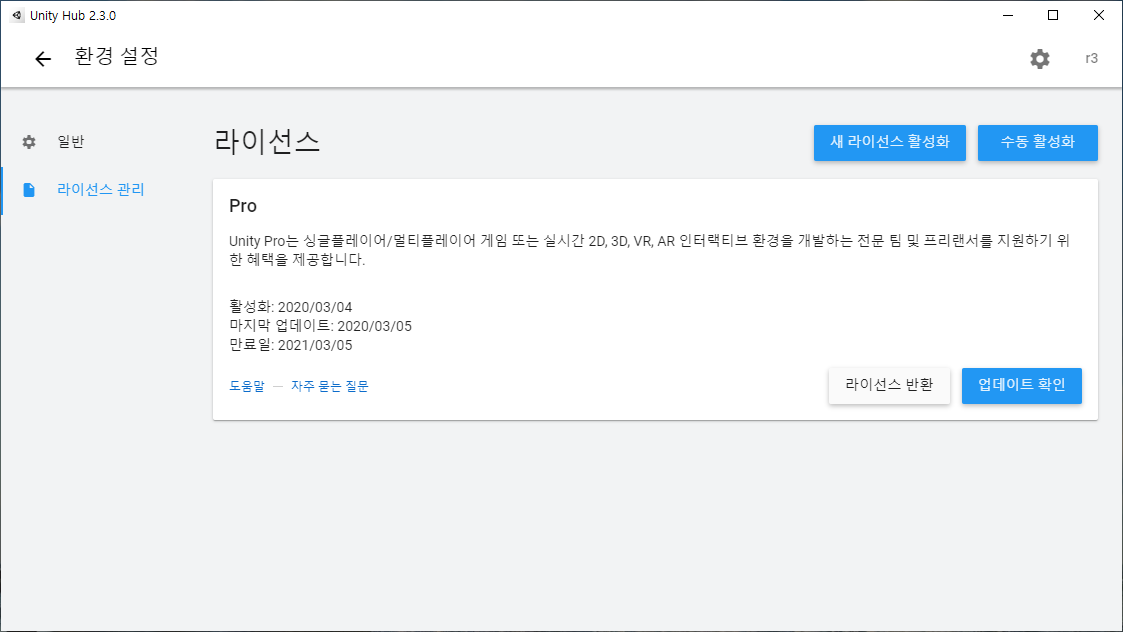The height and width of the screenshot is (632, 1123).
Task: Maximize the Unity Hub window
Action: pos(1053,15)
